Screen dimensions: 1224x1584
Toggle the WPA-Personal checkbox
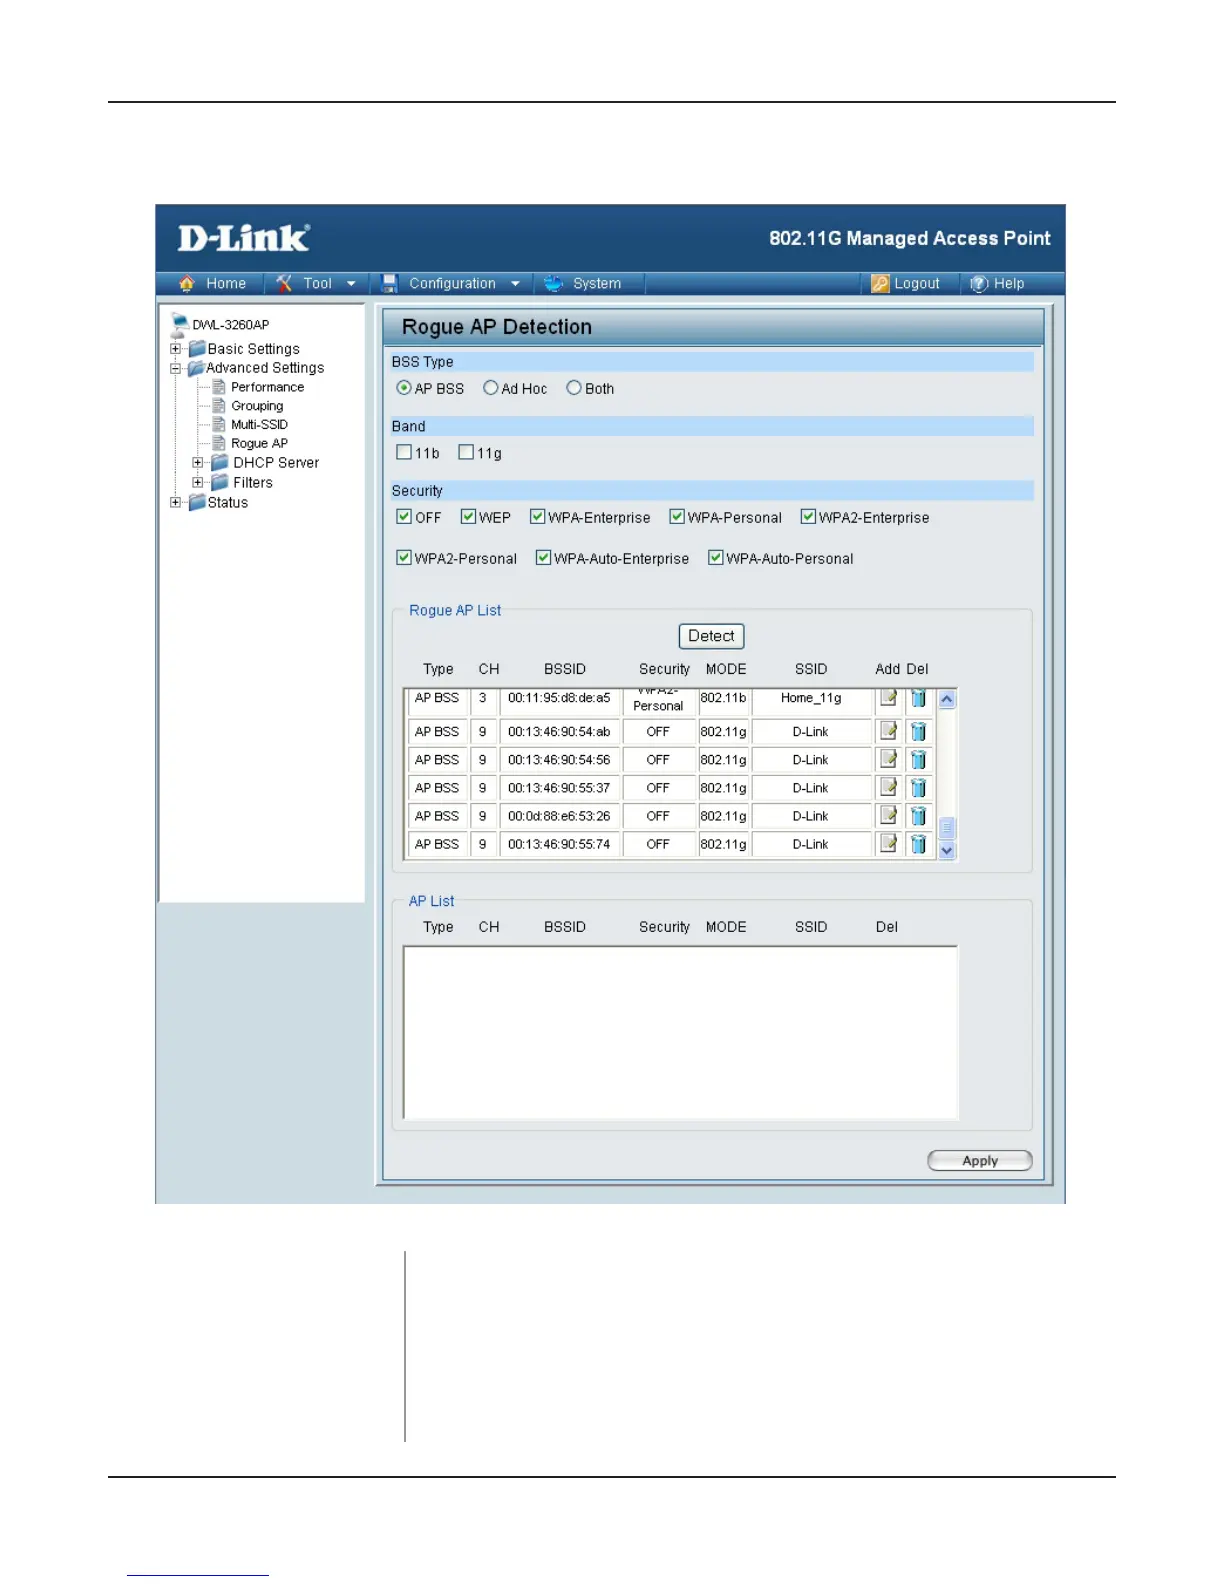[x=677, y=517]
